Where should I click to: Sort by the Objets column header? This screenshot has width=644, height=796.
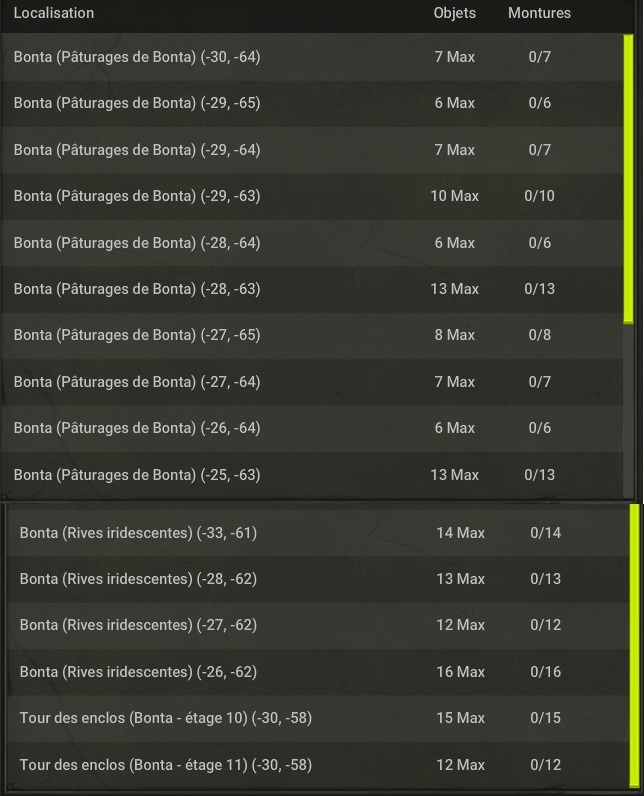point(455,13)
